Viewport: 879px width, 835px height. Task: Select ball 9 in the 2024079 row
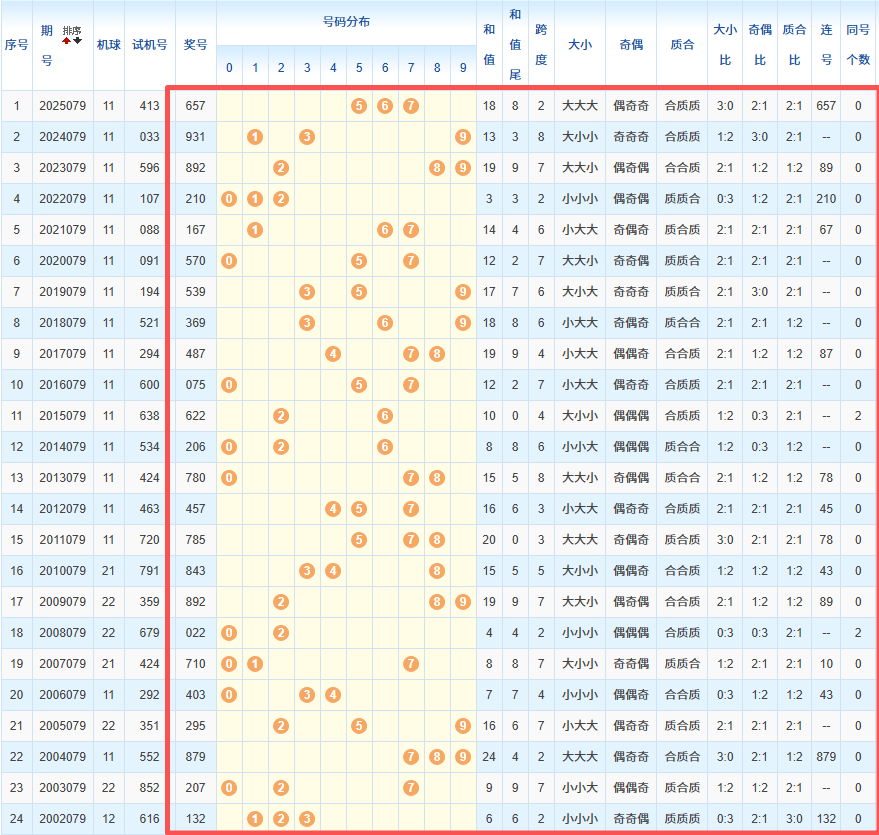pos(462,137)
